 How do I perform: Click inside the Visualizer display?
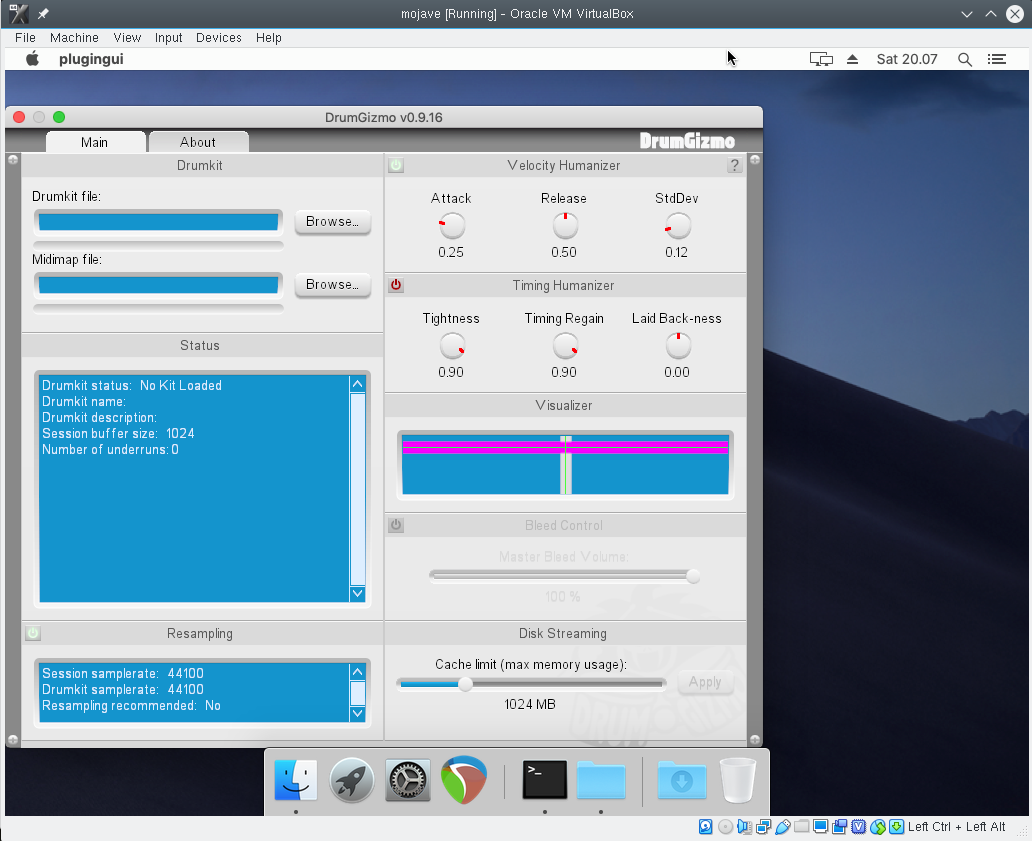(x=565, y=464)
